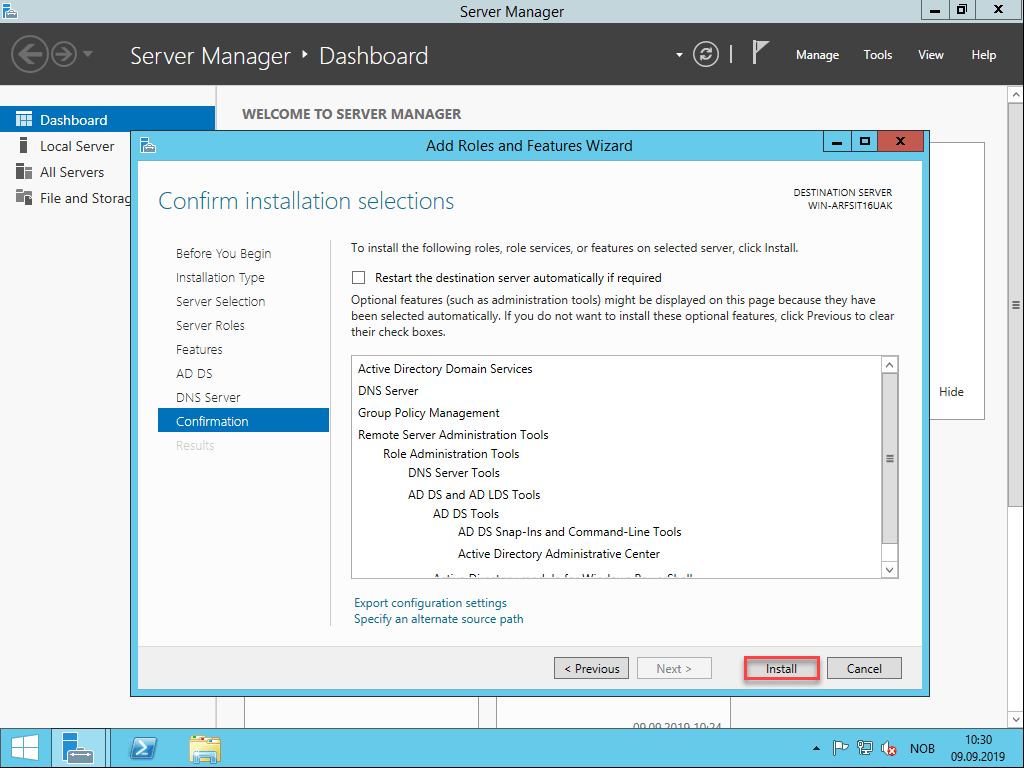Viewport: 1024px width, 768px height.
Task: Click the wizard title bar icon
Action: click(x=148, y=145)
